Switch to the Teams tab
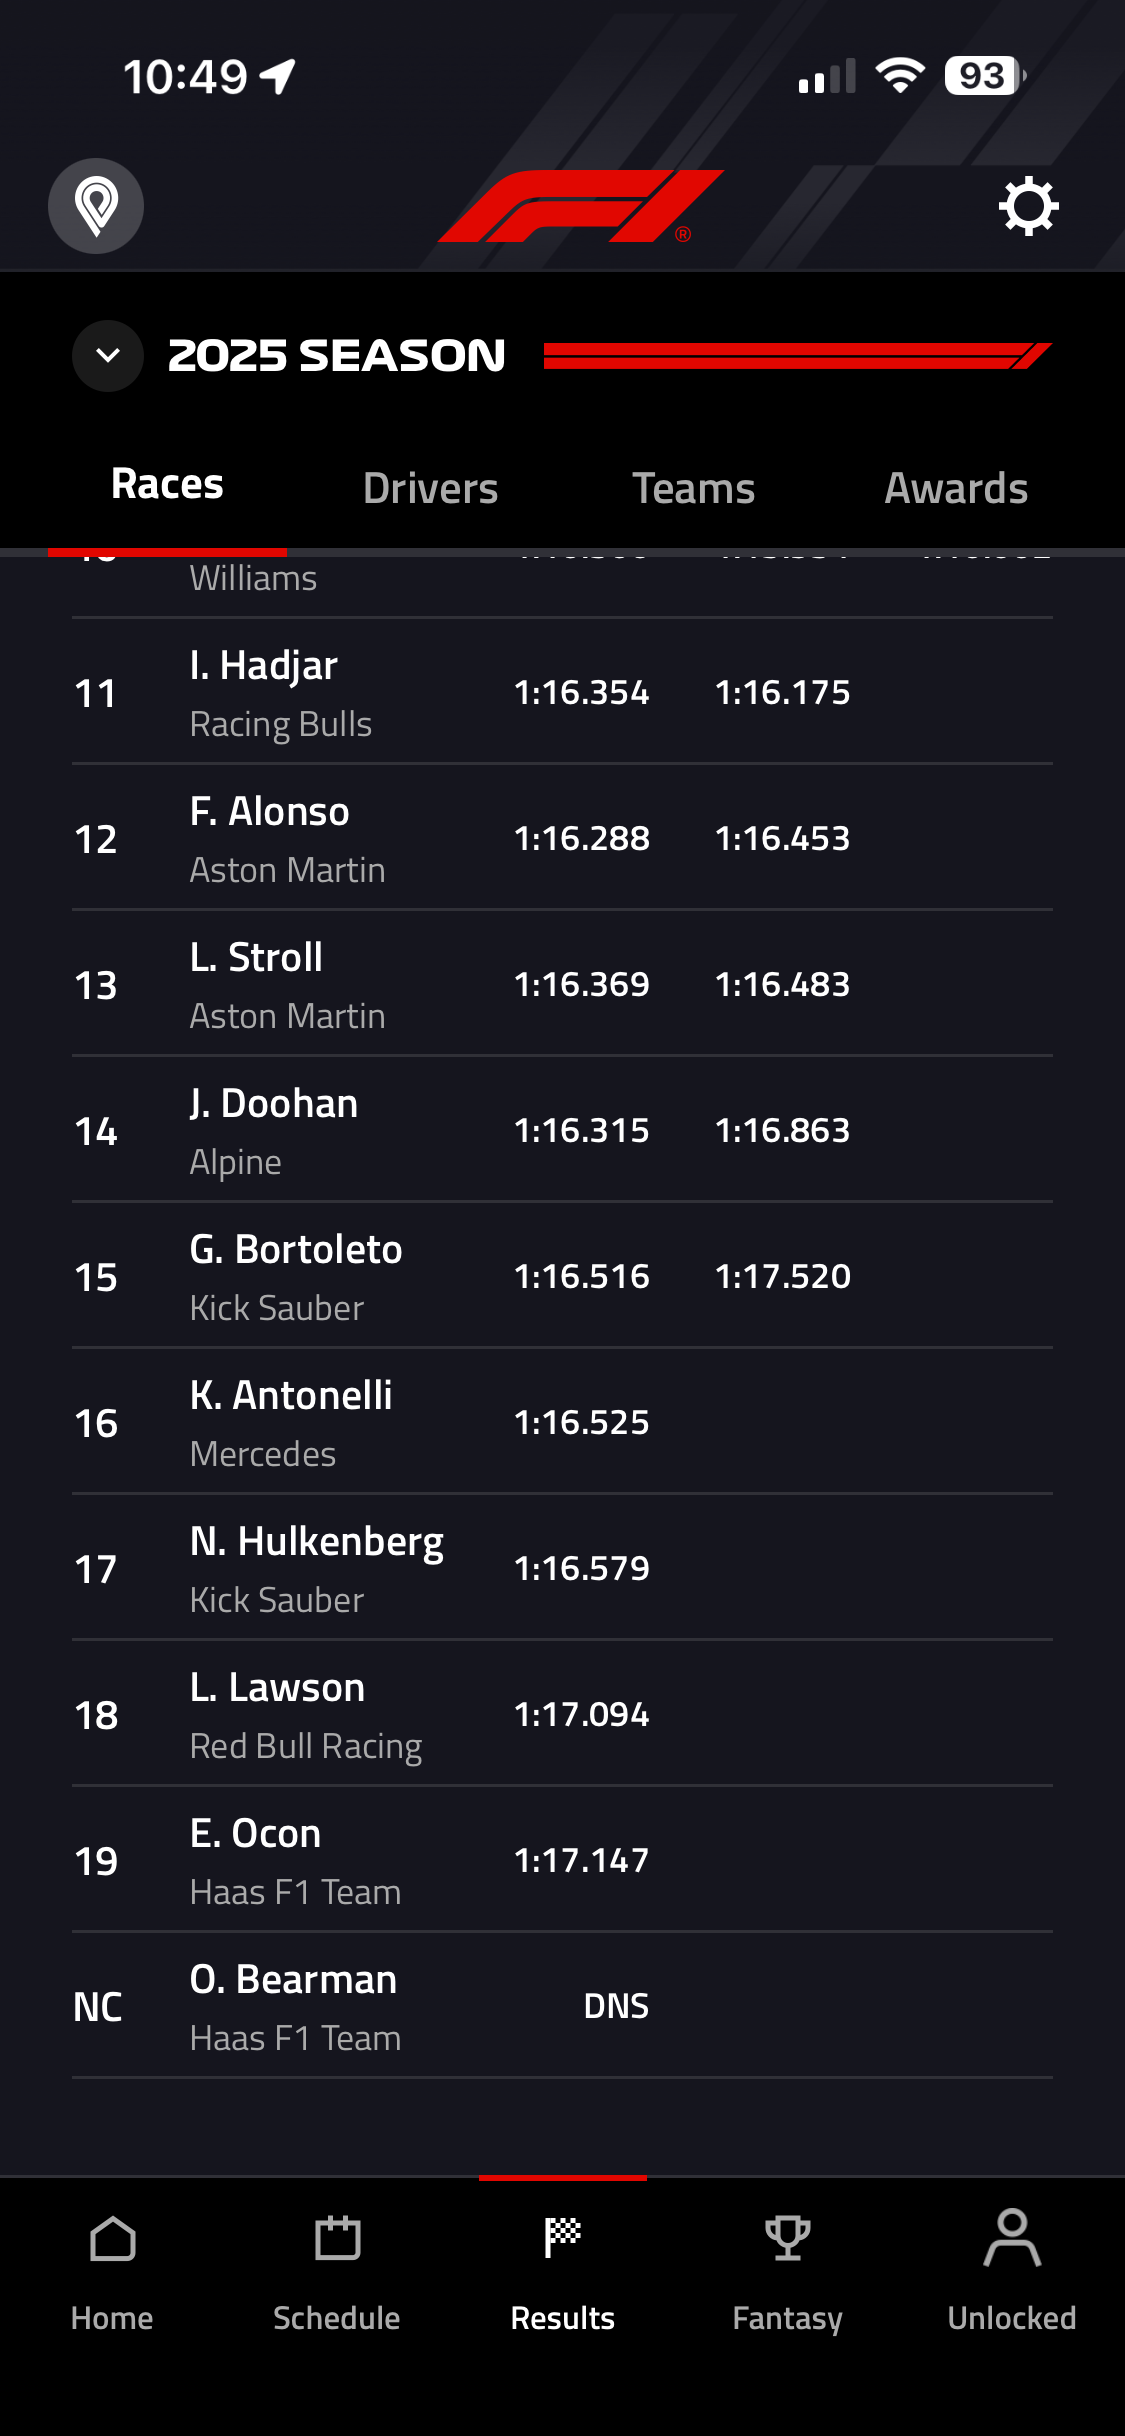Screen dimensions: 1125x2436 [x=693, y=489]
